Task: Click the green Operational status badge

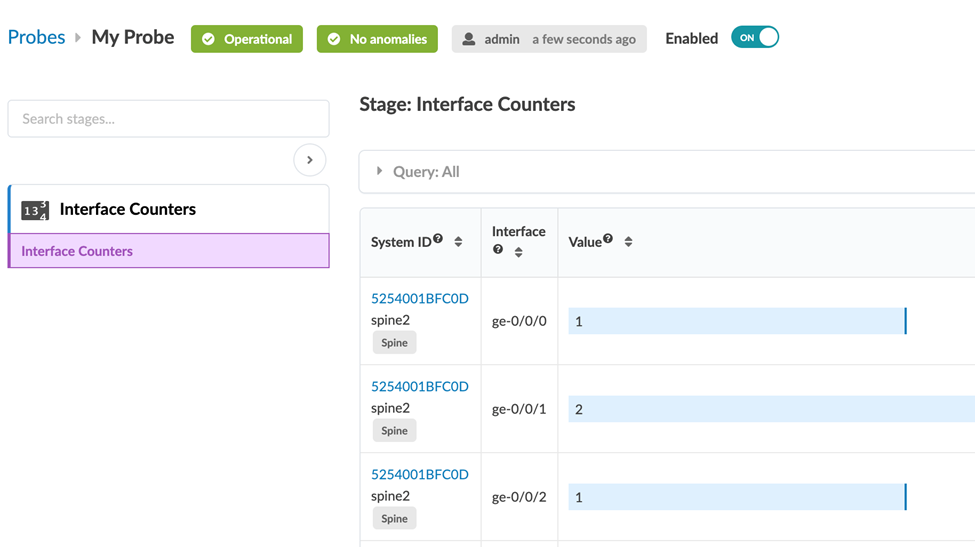Action: point(247,39)
